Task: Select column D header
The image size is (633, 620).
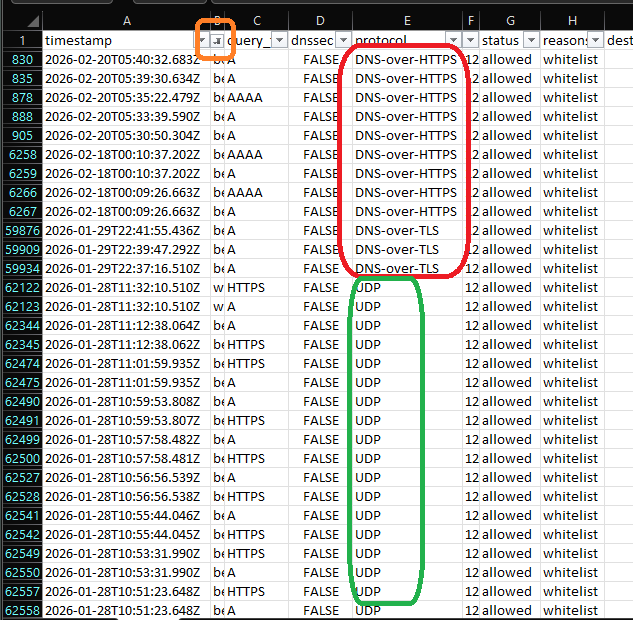Action: 320,20
